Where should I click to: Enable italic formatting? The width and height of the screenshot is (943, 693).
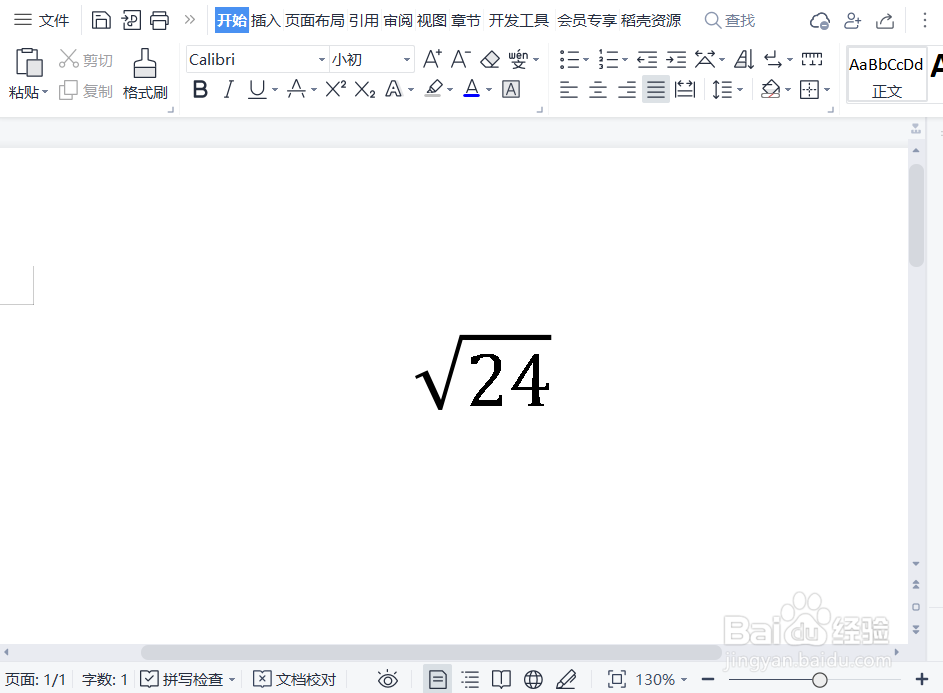(228, 89)
